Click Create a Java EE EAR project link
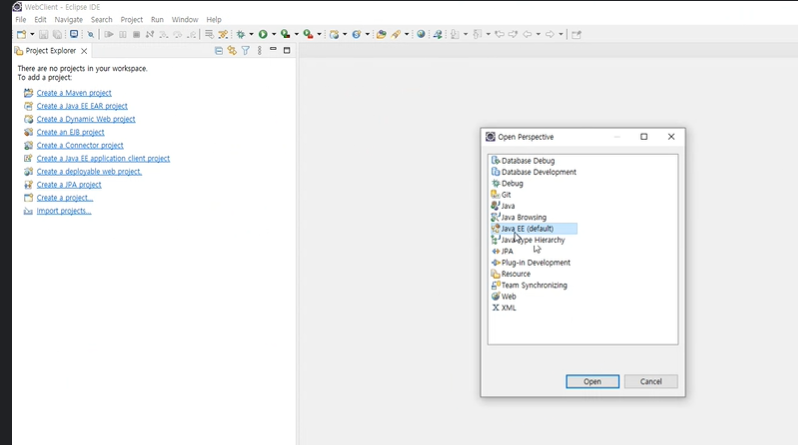798x445 pixels. pyautogui.click(x=82, y=106)
